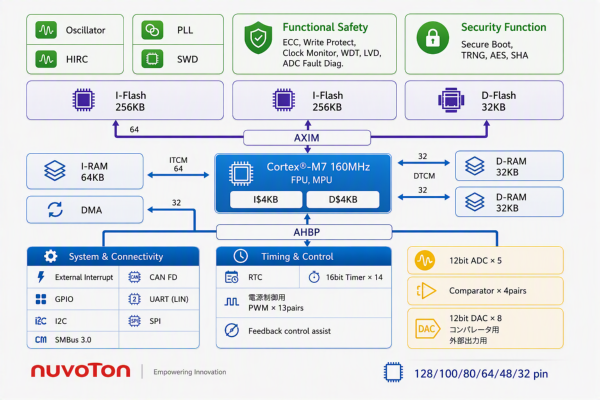Click the I$4KB cache box
Viewport: 600px width, 400px height.
coord(266,199)
